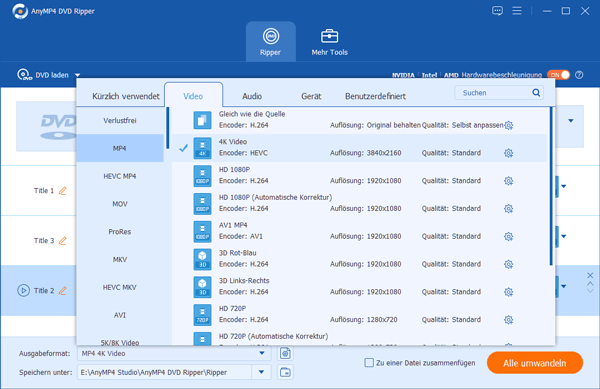The width and height of the screenshot is (600, 389).
Task: Open the hardware acceleration help icon
Action: tap(579, 75)
